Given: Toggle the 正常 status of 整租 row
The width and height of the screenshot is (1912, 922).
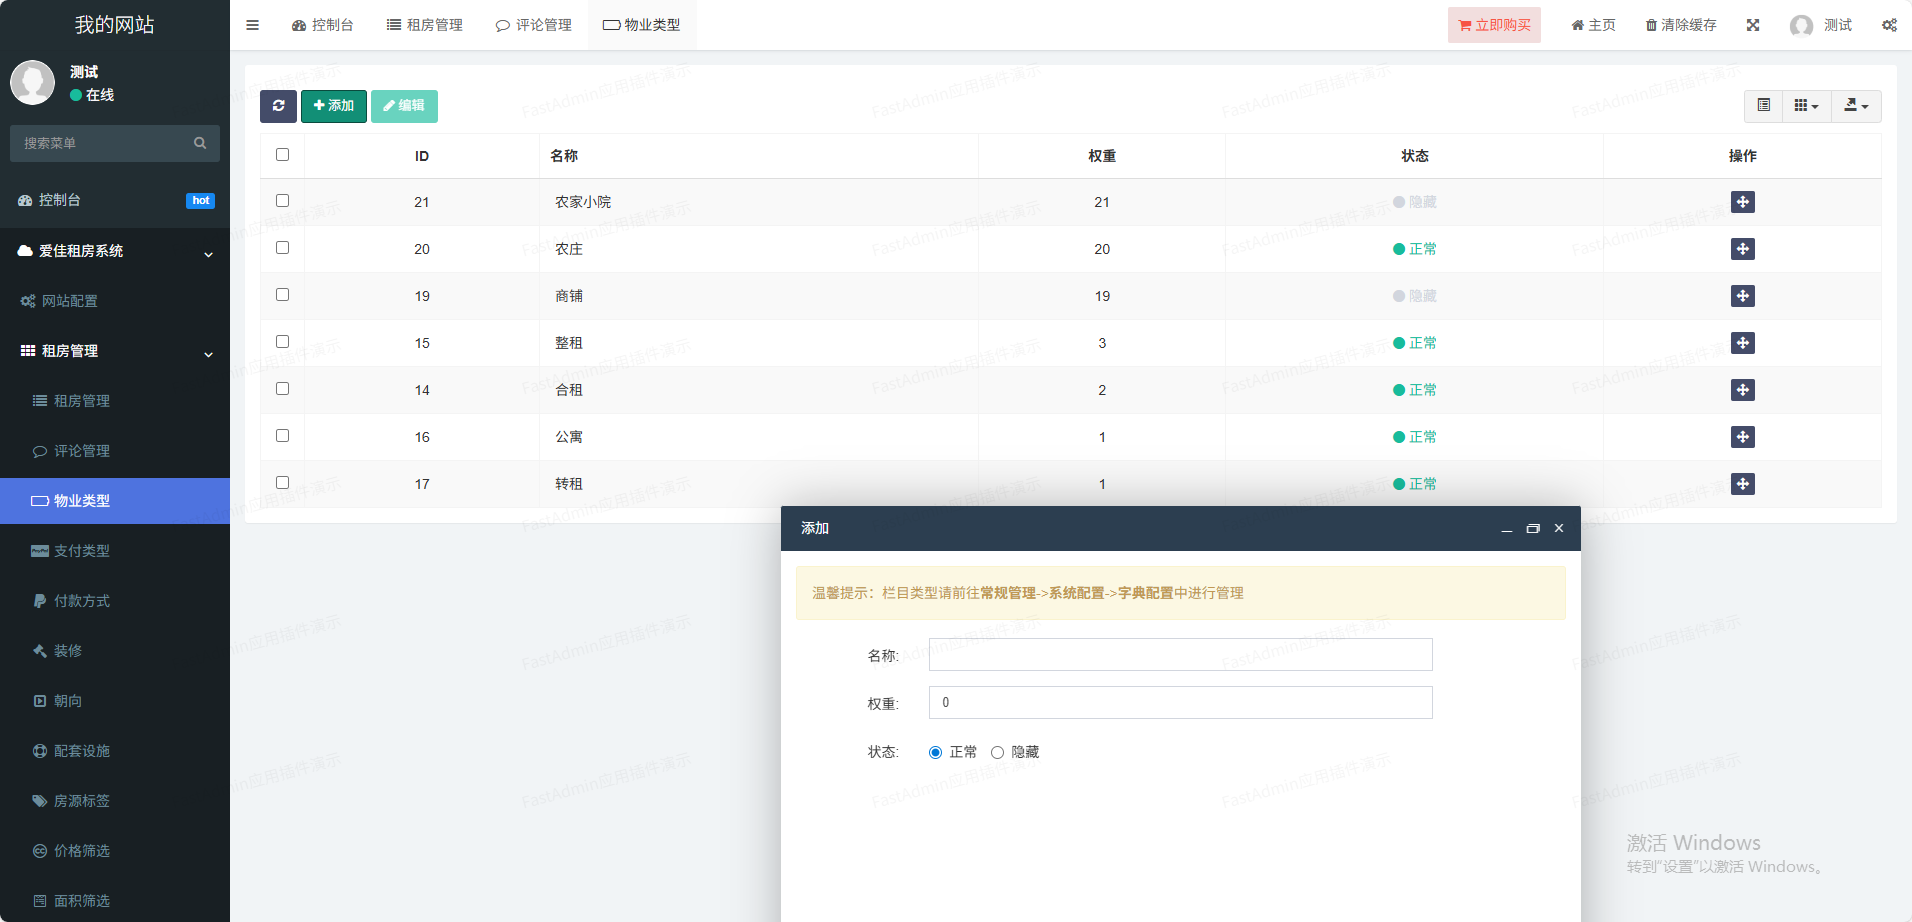Looking at the screenshot, I should tap(1414, 343).
